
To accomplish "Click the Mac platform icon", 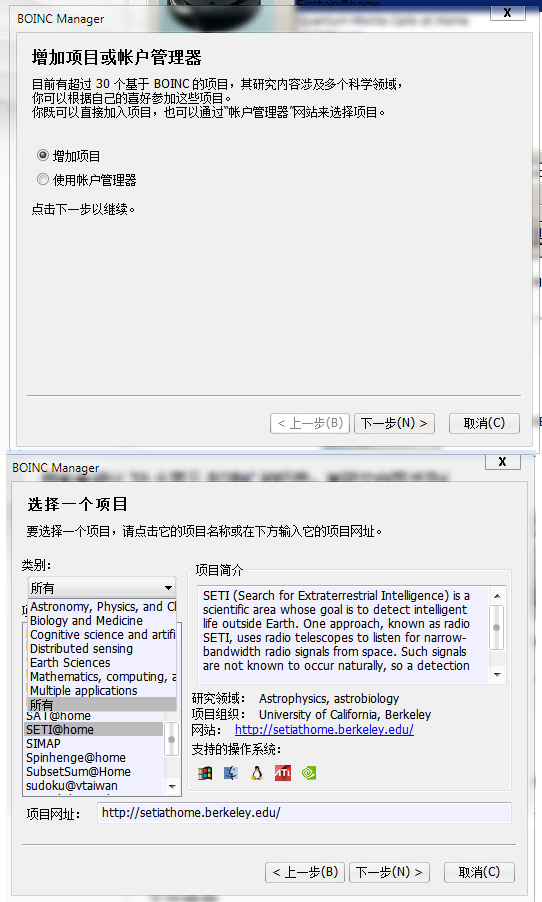I will 231,773.
